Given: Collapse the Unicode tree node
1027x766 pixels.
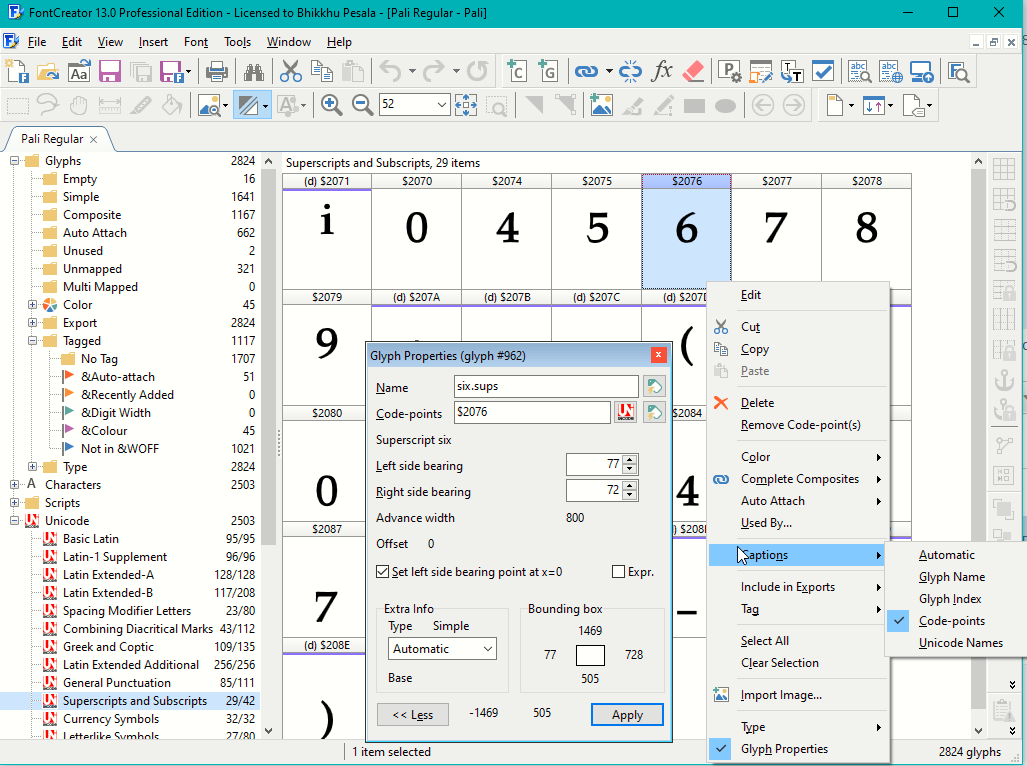Looking at the screenshot, I should pos(14,521).
